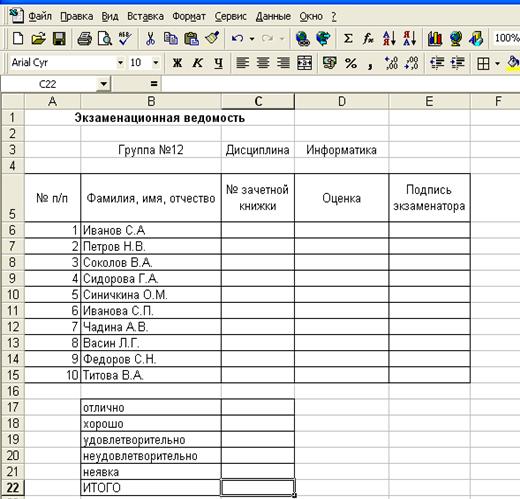This screenshot has width=520, height=499.
Task: Toggle italic К formatting
Action: coord(198,63)
